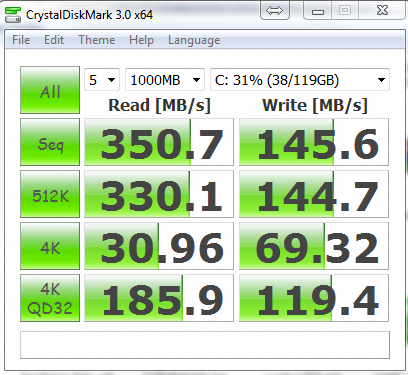Start the 4K QD32 benchmark test
The height and width of the screenshot is (375, 408).
pos(50,298)
